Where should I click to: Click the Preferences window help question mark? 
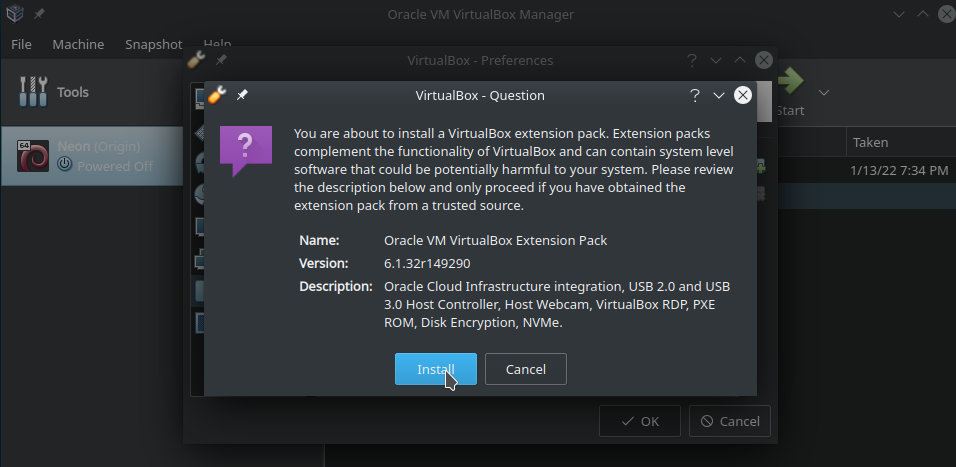click(x=691, y=60)
